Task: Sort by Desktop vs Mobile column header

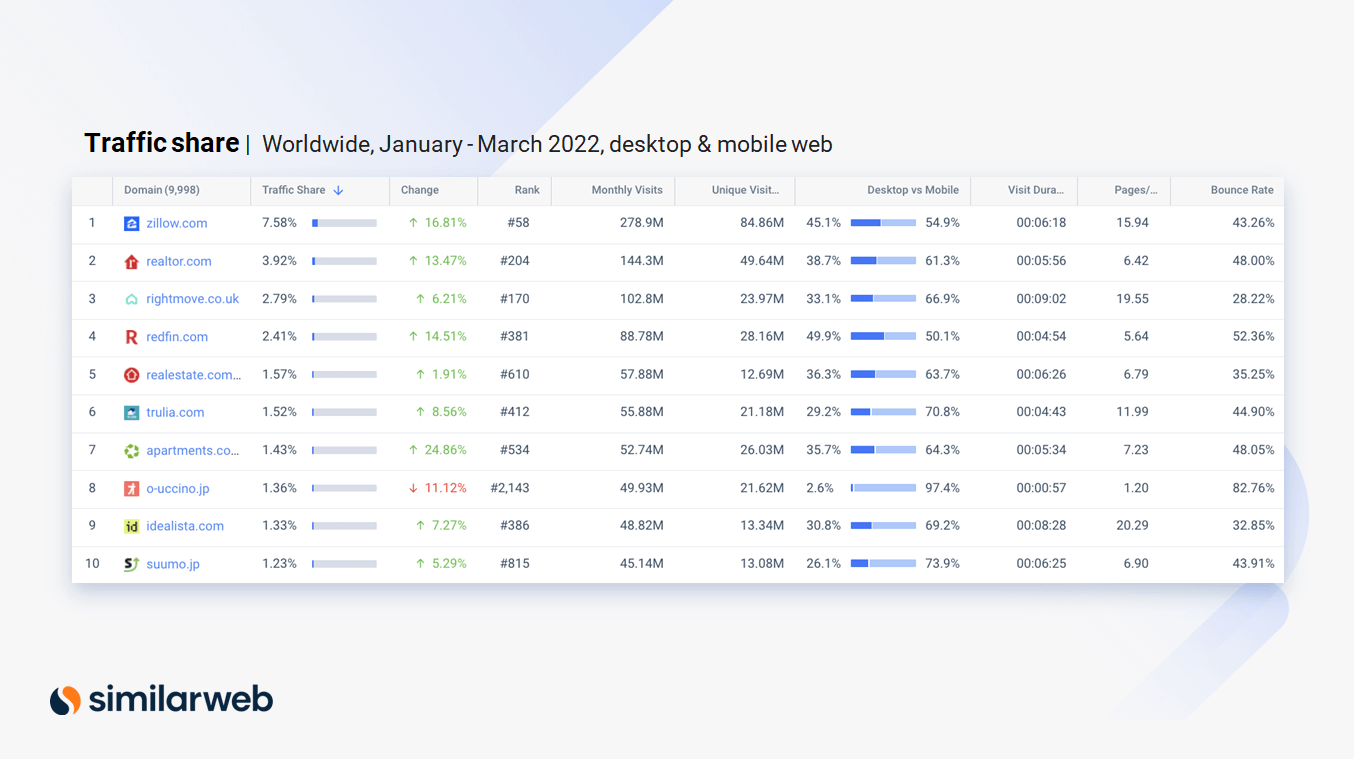Action: [913, 190]
